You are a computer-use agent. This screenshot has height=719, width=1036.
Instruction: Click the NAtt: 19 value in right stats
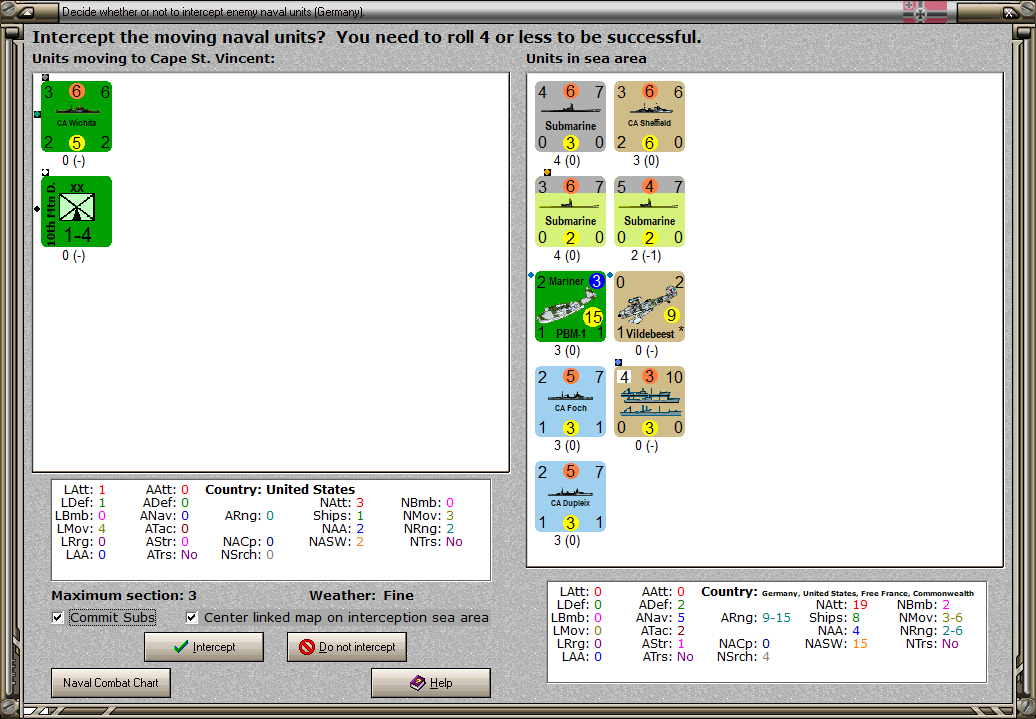[841, 605]
